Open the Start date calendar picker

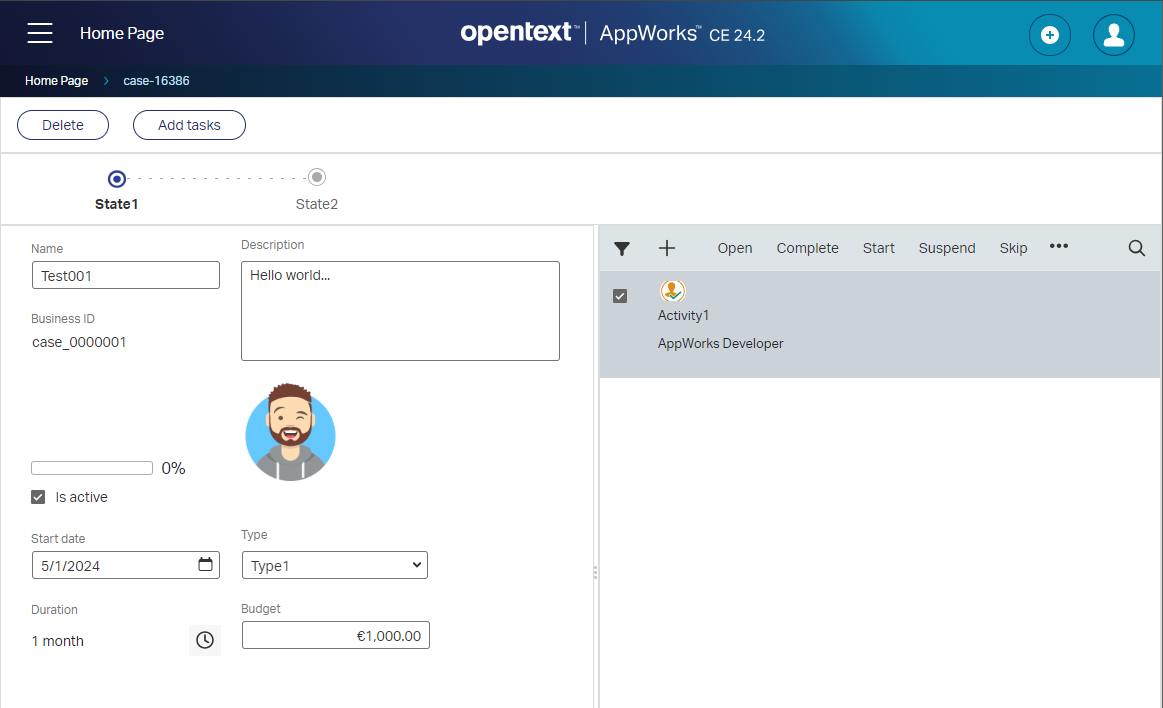(207, 564)
